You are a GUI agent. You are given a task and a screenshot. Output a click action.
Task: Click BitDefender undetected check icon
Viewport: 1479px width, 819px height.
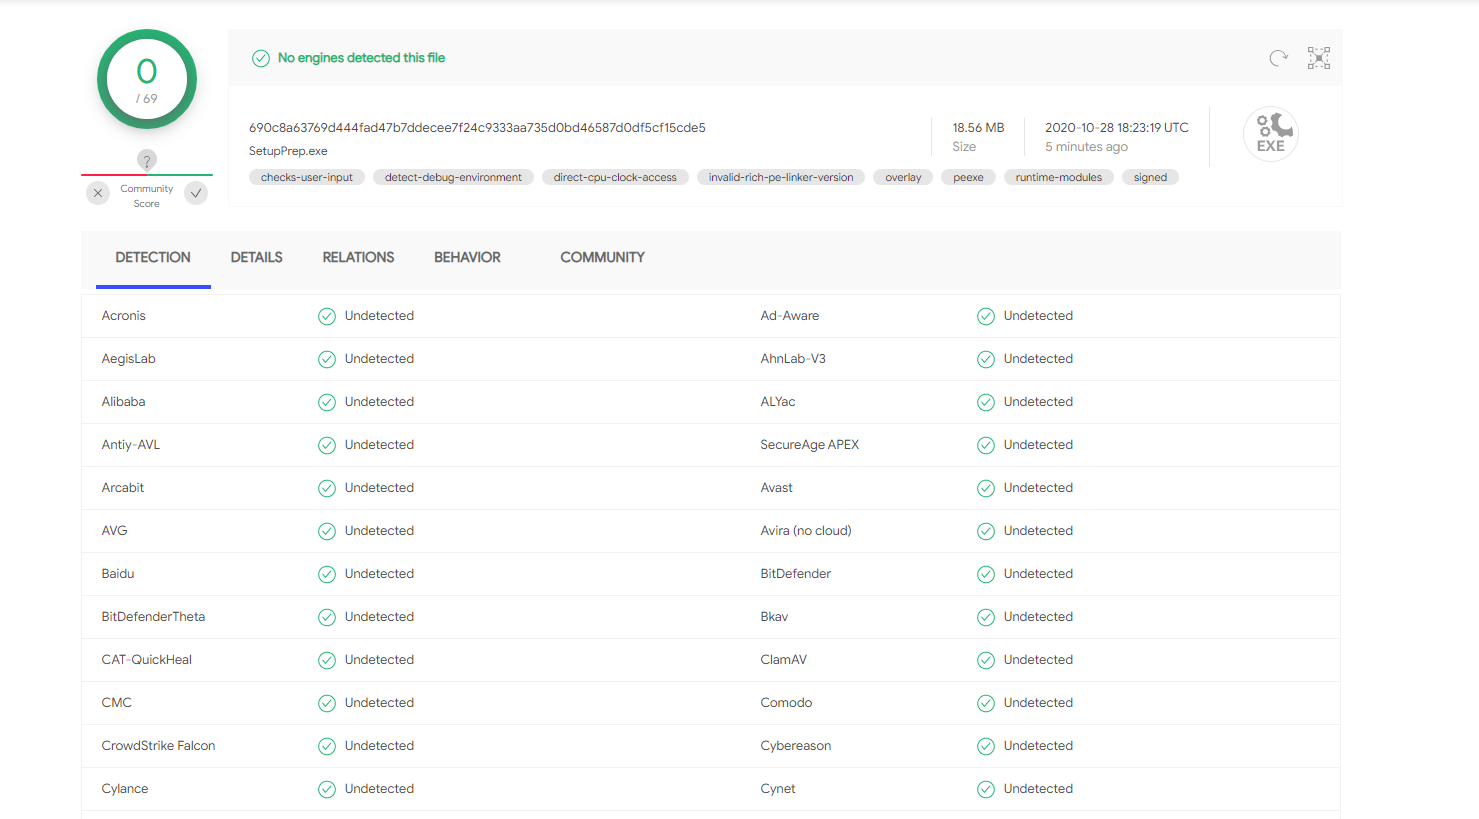click(986, 574)
